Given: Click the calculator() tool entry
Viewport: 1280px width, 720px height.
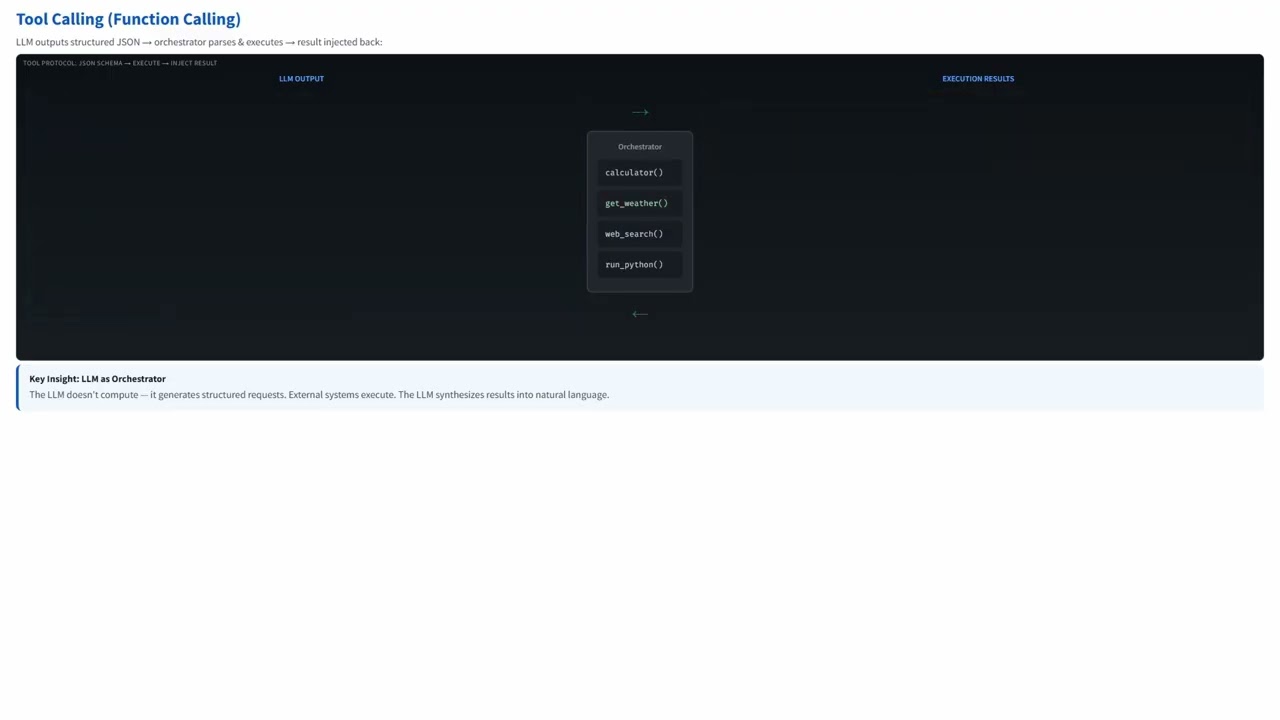Looking at the screenshot, I should pos(639,173).
